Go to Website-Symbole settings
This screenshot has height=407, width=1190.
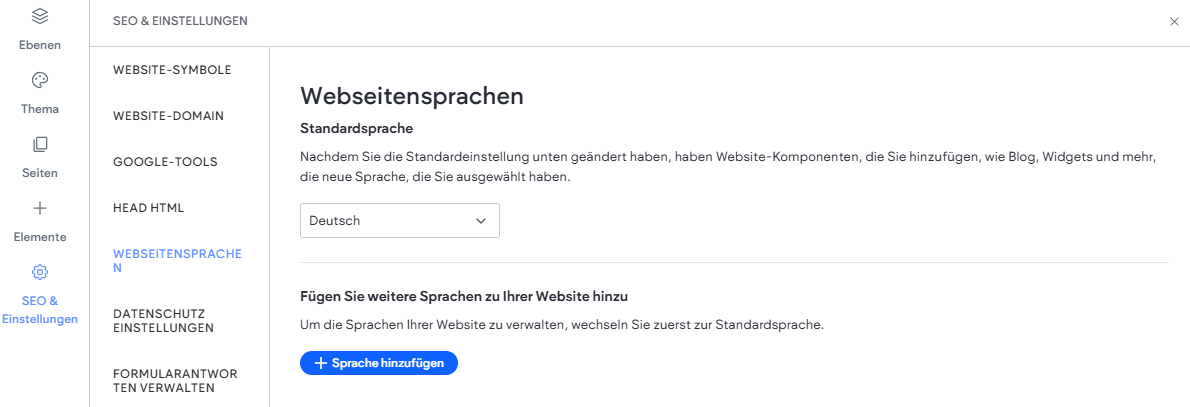(x=172, y=70)
